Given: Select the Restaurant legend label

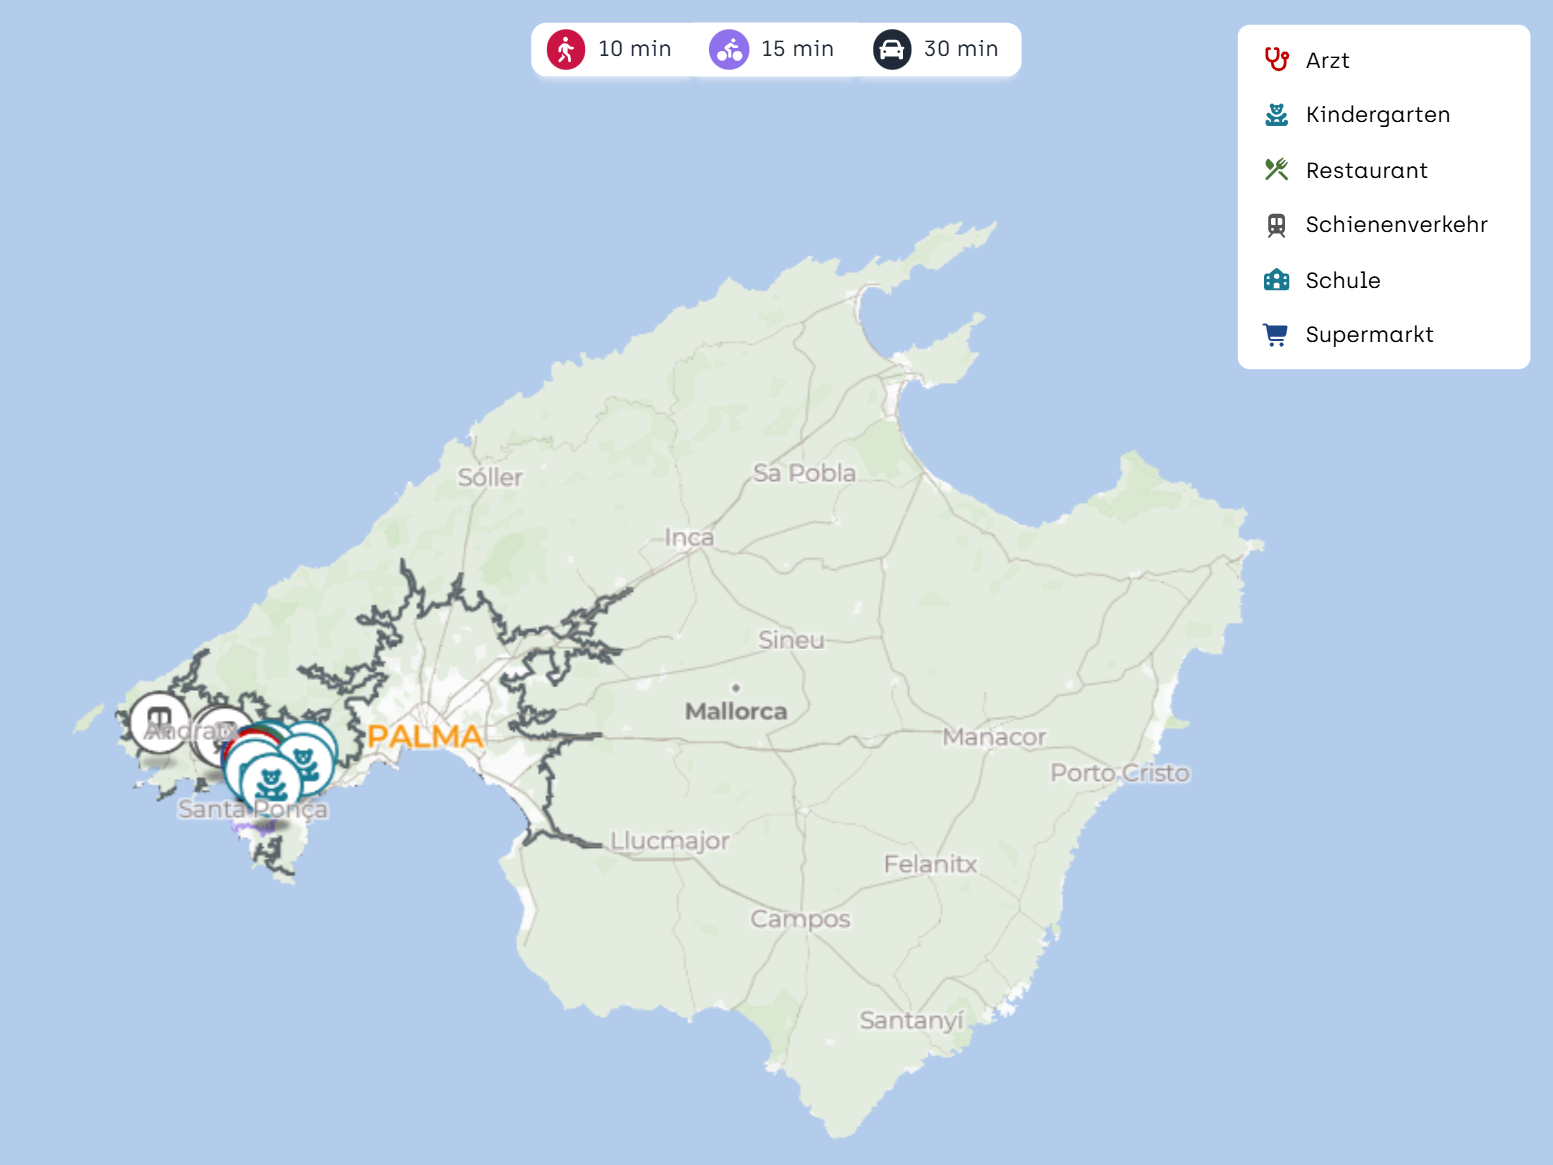Looking at the screenshot, I should [1366, 170].
